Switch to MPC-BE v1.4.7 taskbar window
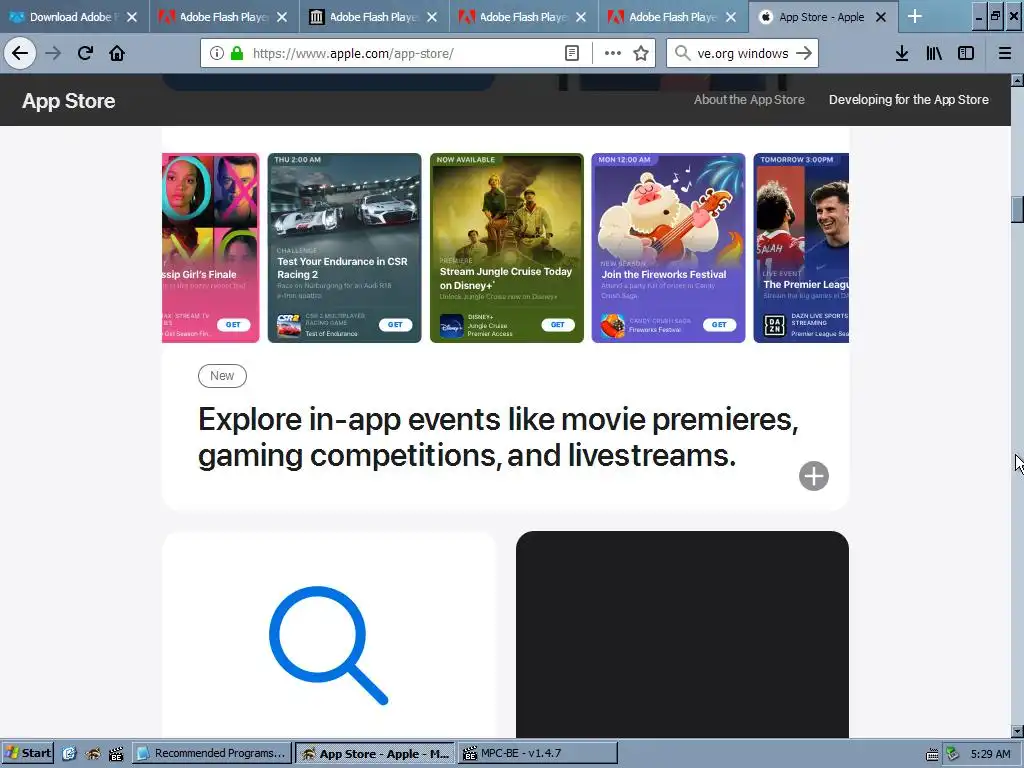The width and height of the screenshot is (1024, 768). tap(537, 753)
